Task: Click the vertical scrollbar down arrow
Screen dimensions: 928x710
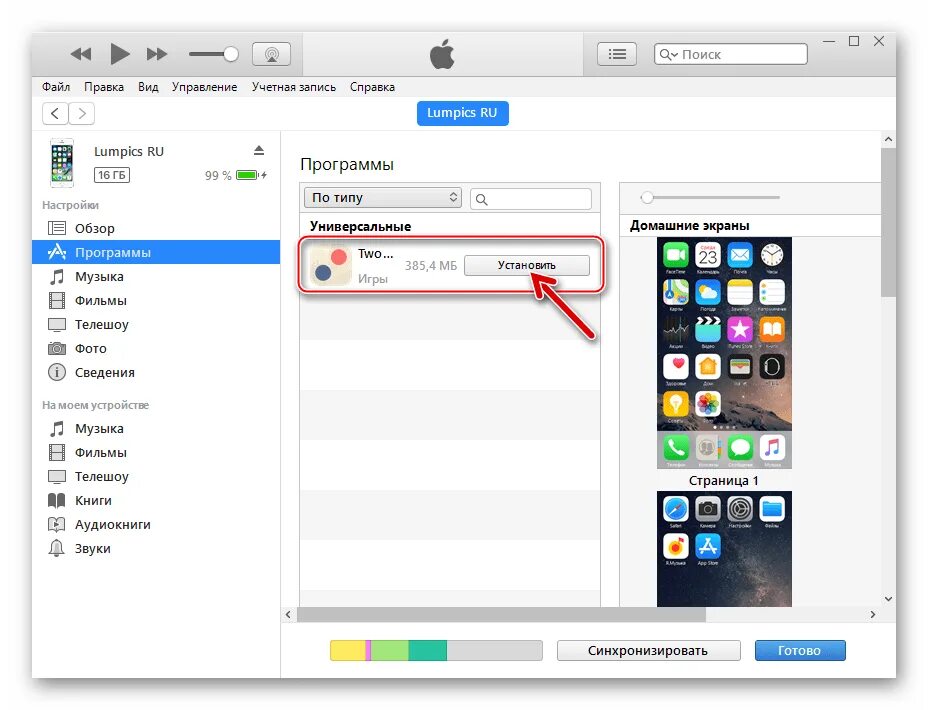Action: [x=888, y=599]
